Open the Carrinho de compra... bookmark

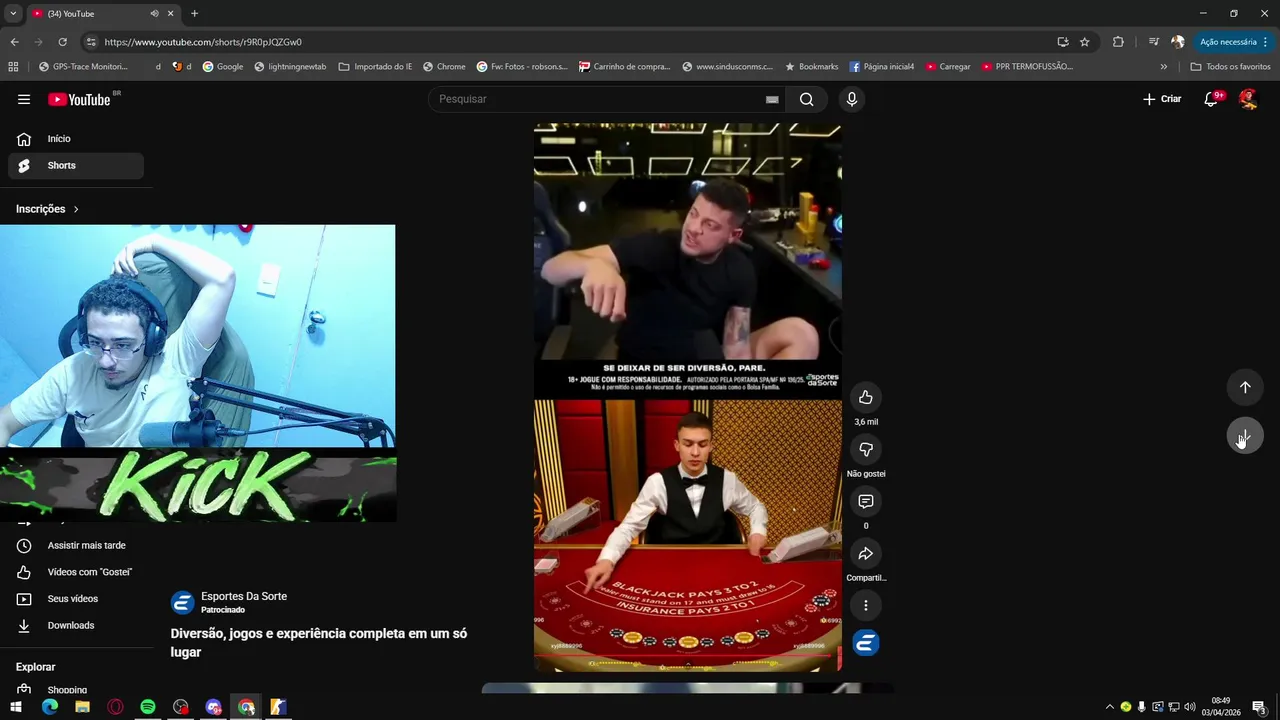[x=624, y=67]
